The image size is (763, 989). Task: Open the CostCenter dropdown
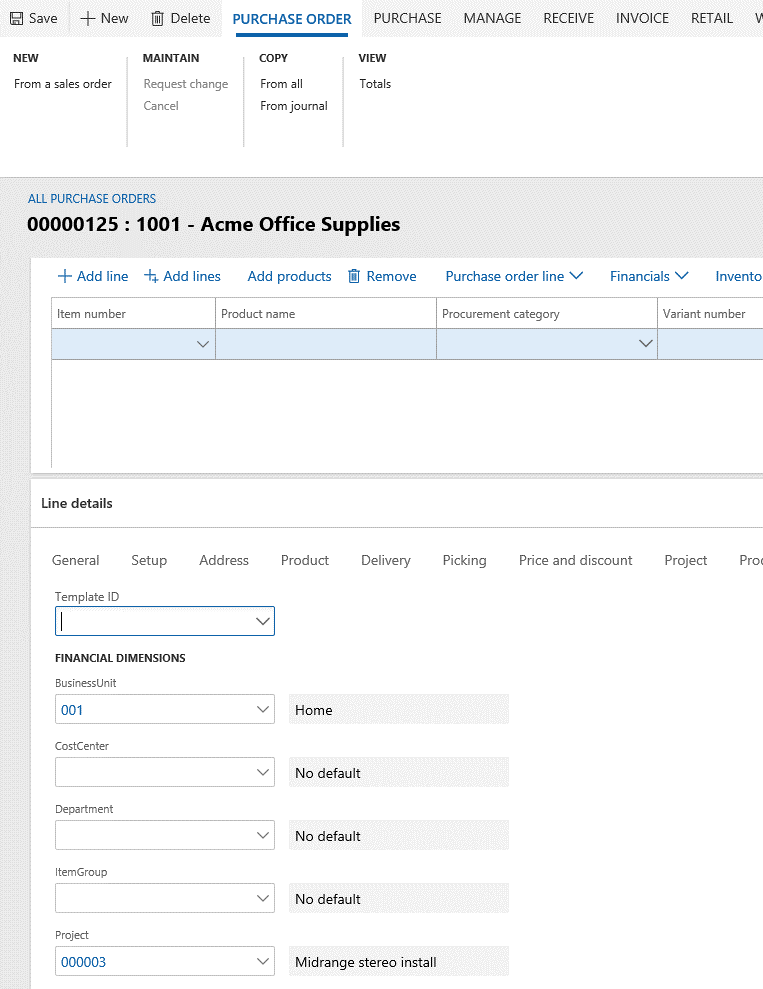click(x=263, y=773)
